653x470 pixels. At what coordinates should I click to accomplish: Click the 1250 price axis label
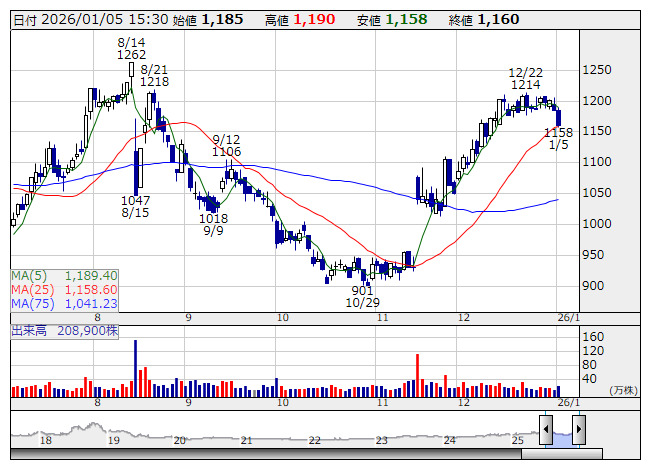tap(597, 70)
